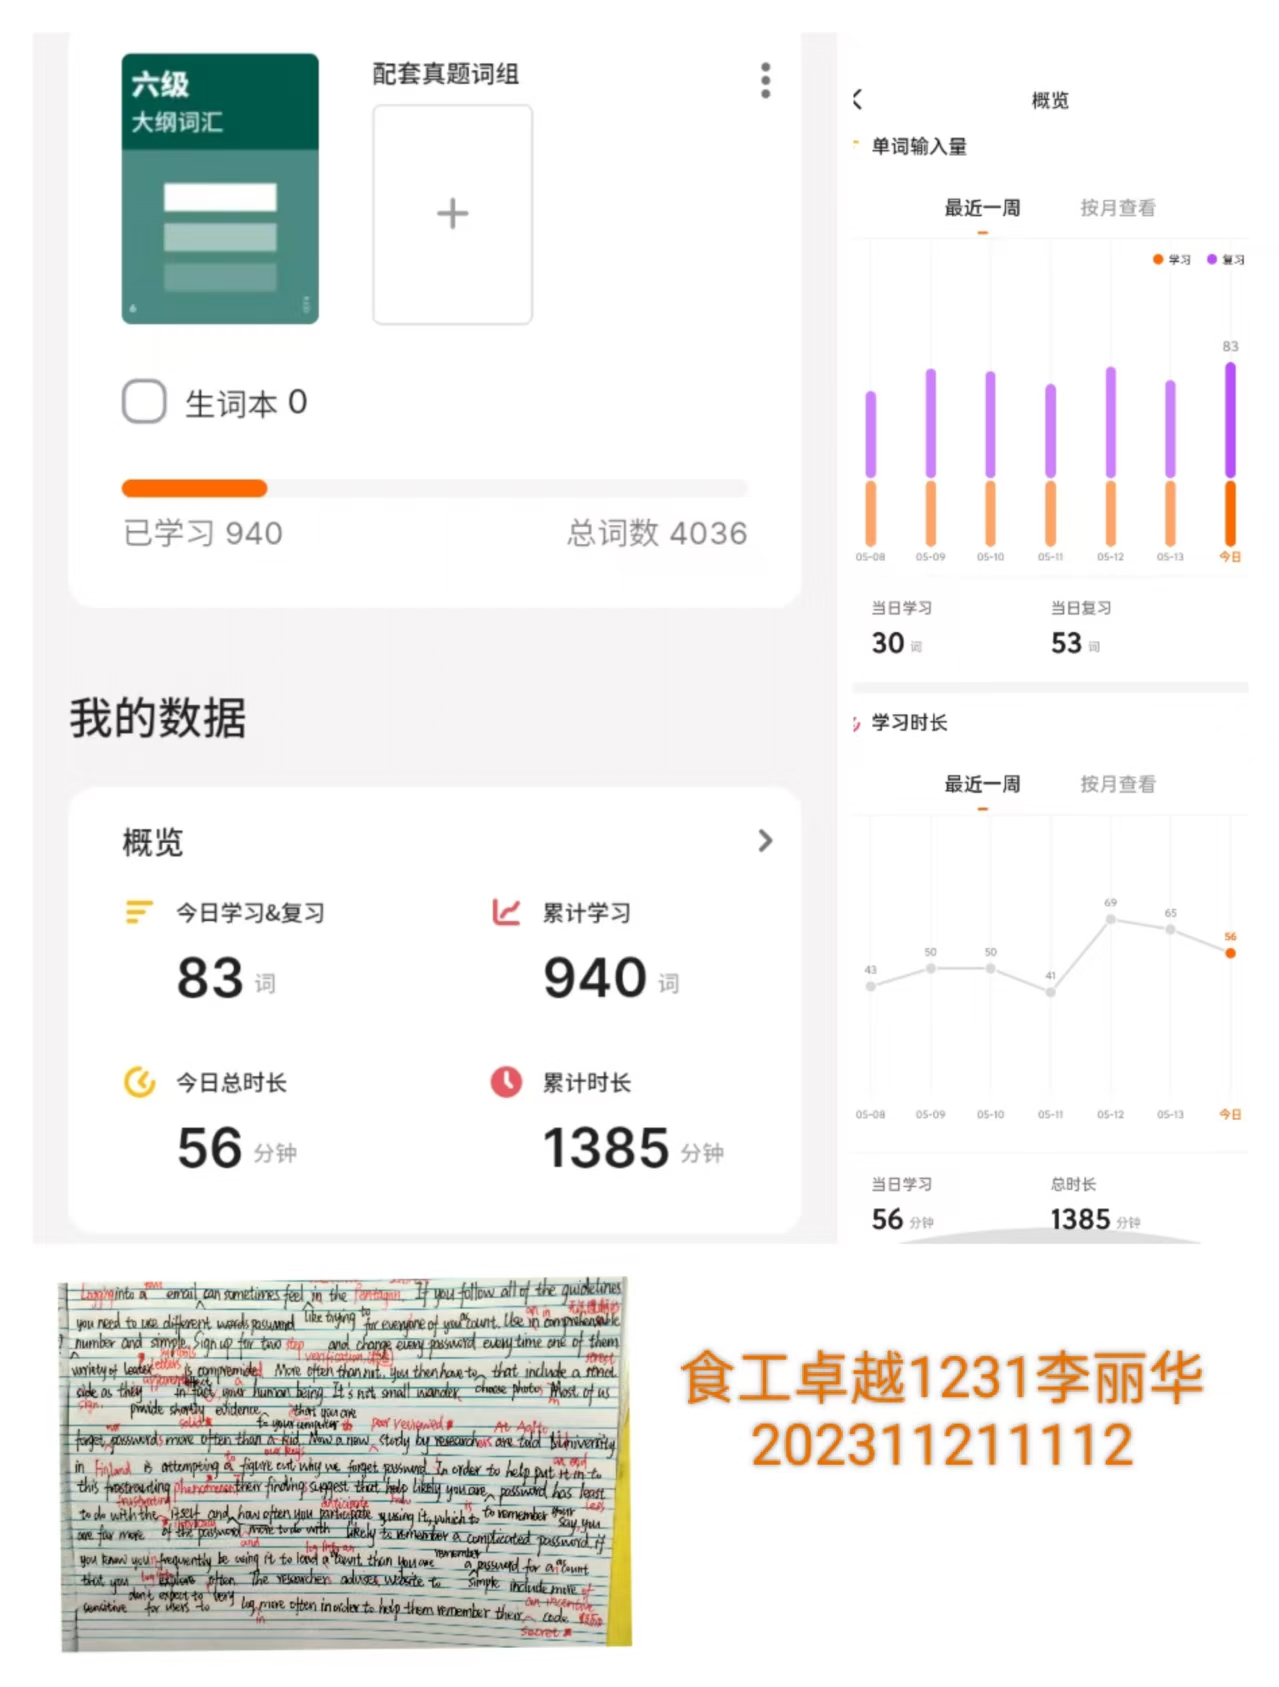1279x1687 pixels.
Task: Tap the 今日总时长 yellow timer icon
Action: click(x=139, y=1082)
